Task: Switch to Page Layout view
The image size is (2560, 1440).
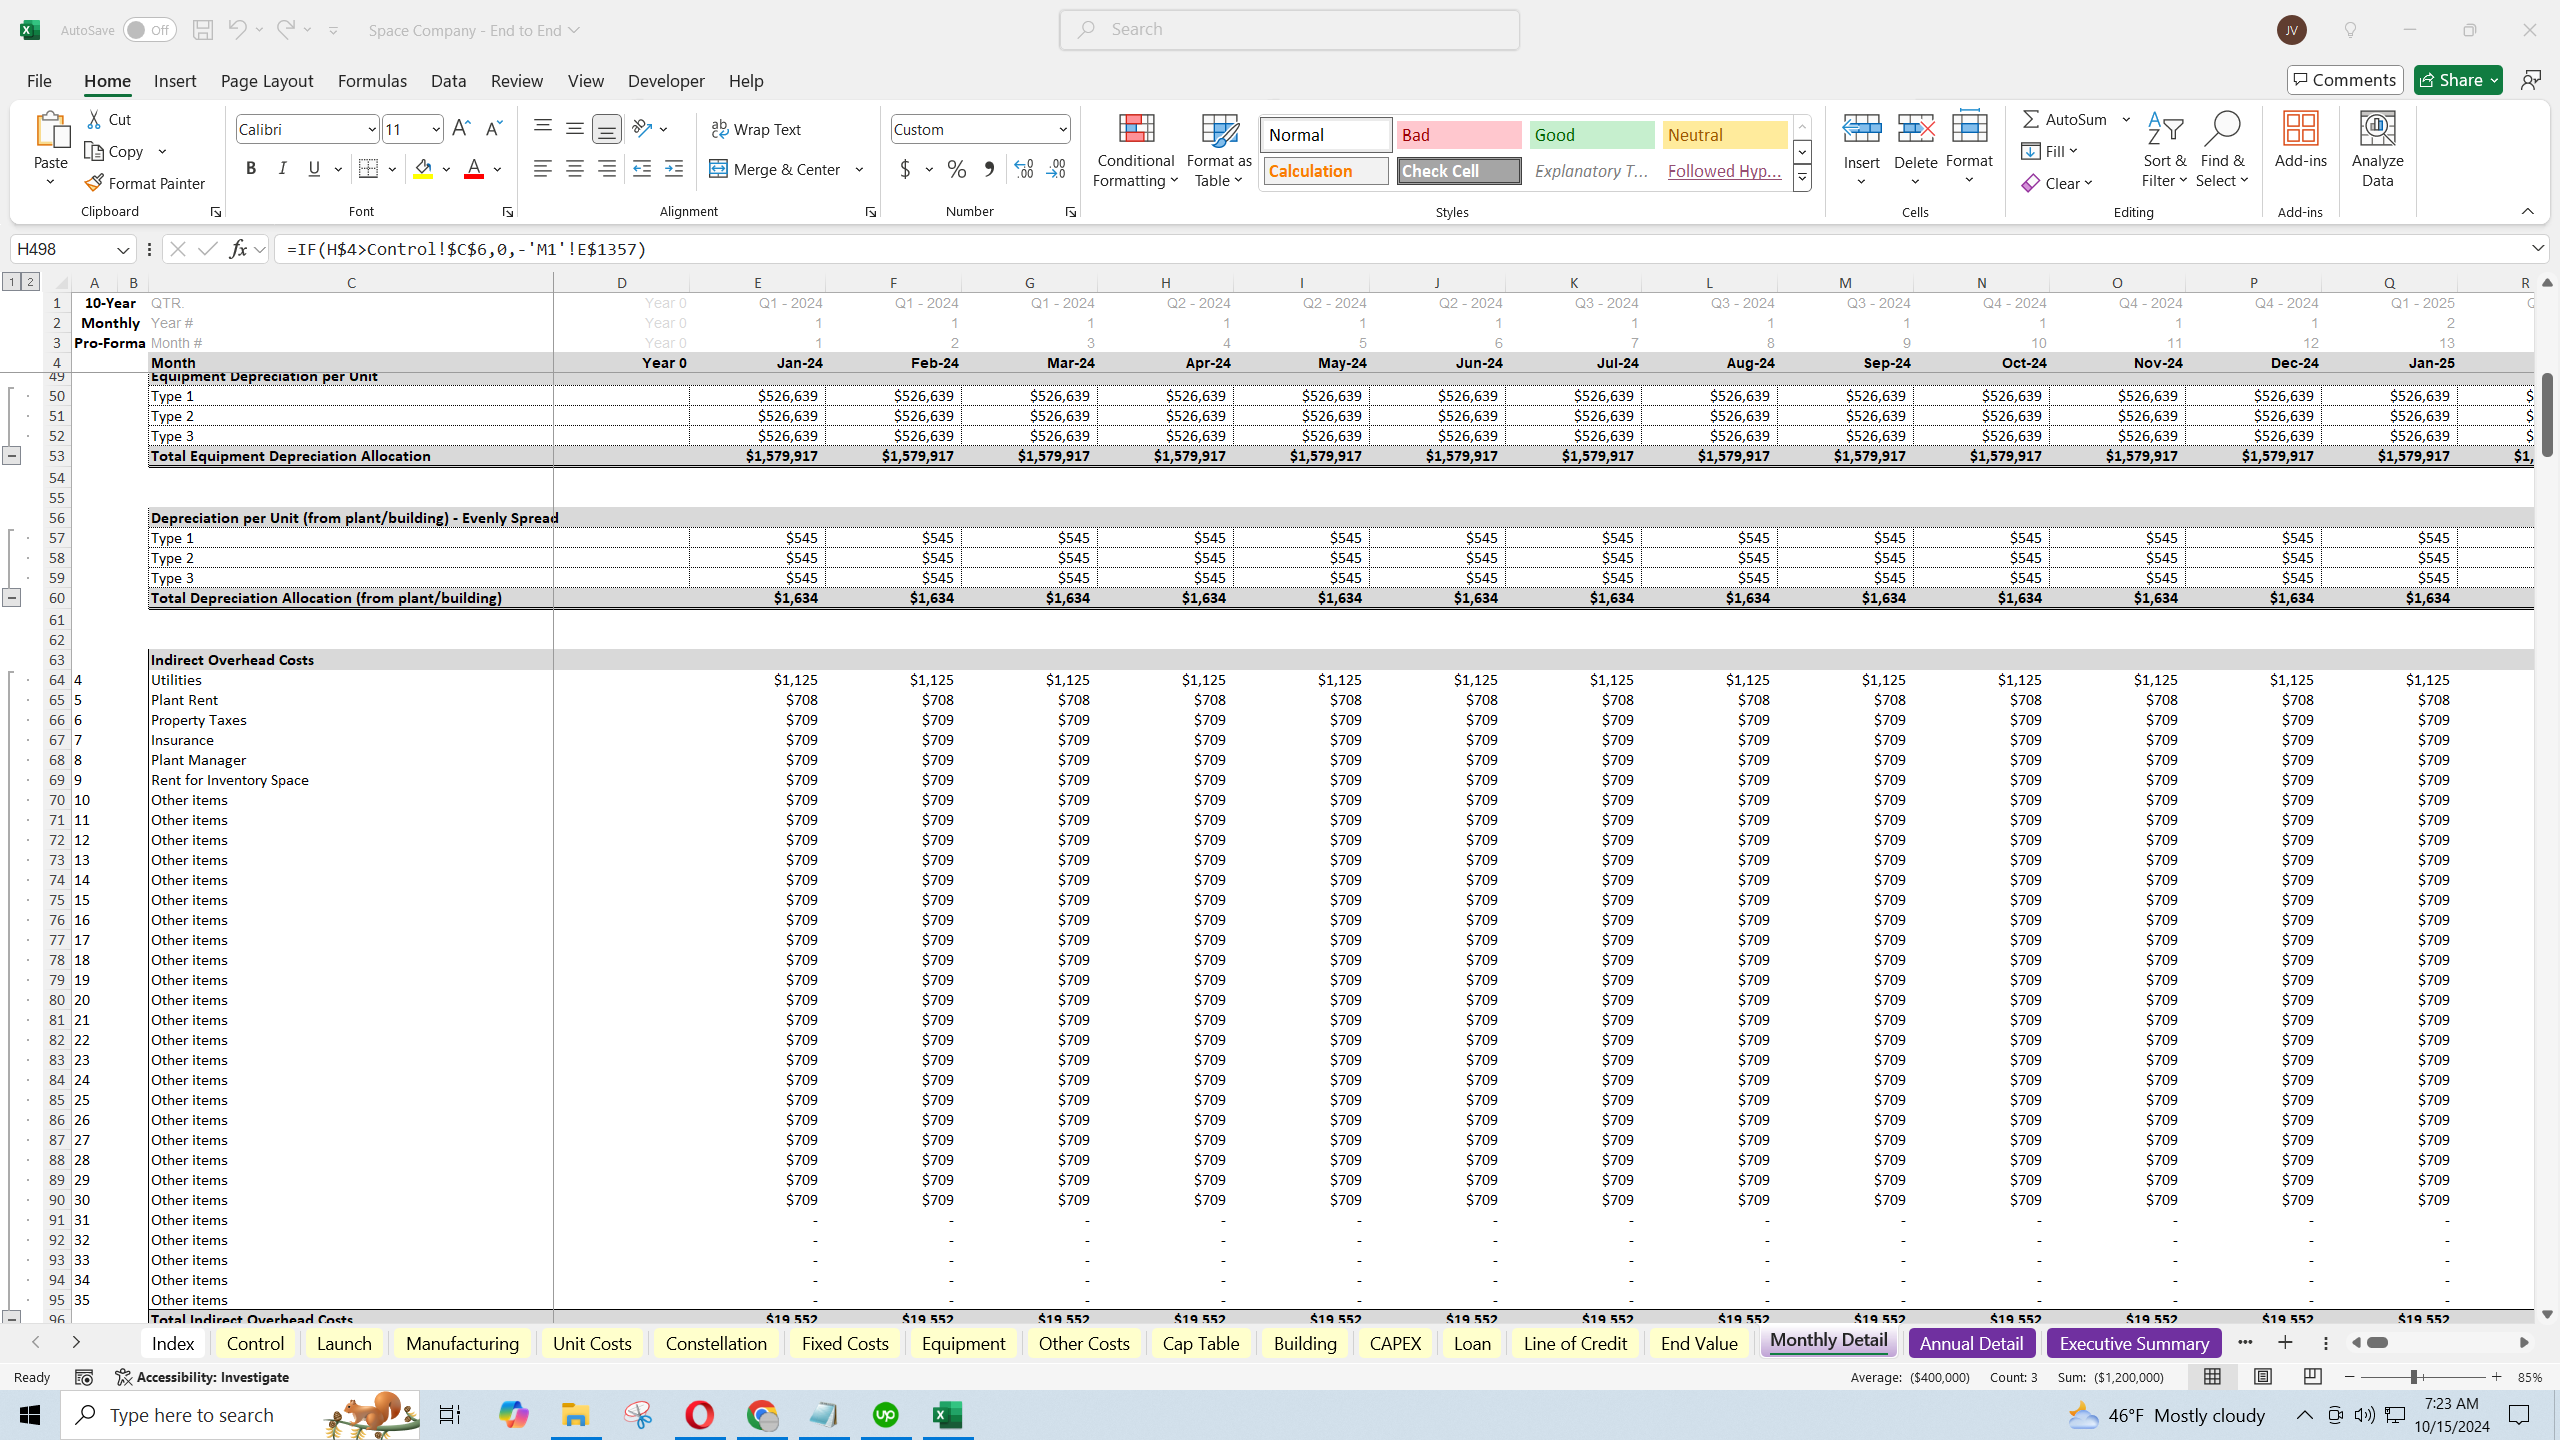Action: point(2262,1377)
